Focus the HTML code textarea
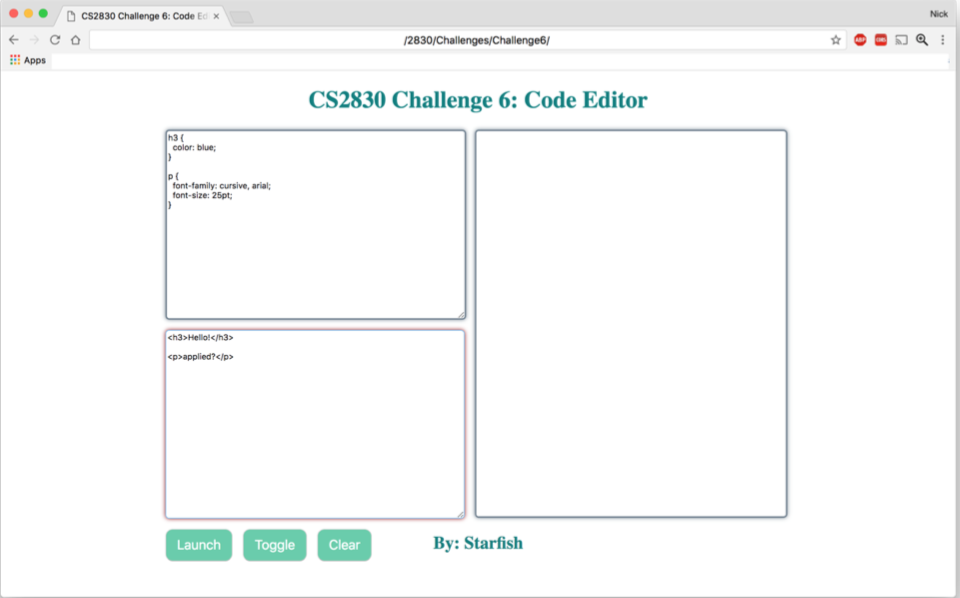Screen dimensions: 960x598 [x=315, y=424]
